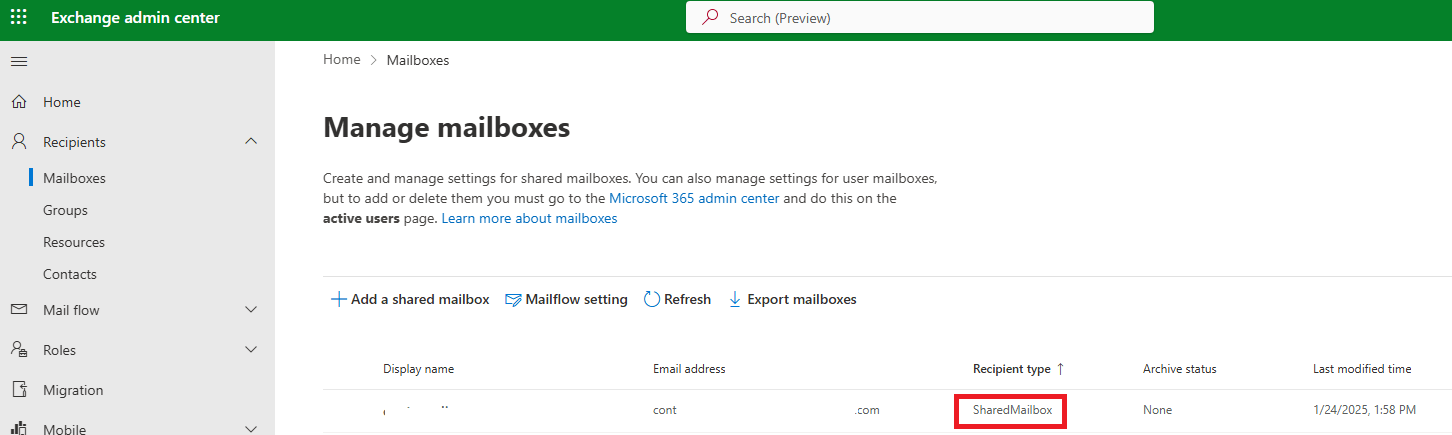Click the Roles person-key icon
1452x435 pixels.
pyautogui.click(x=19, y=350)
